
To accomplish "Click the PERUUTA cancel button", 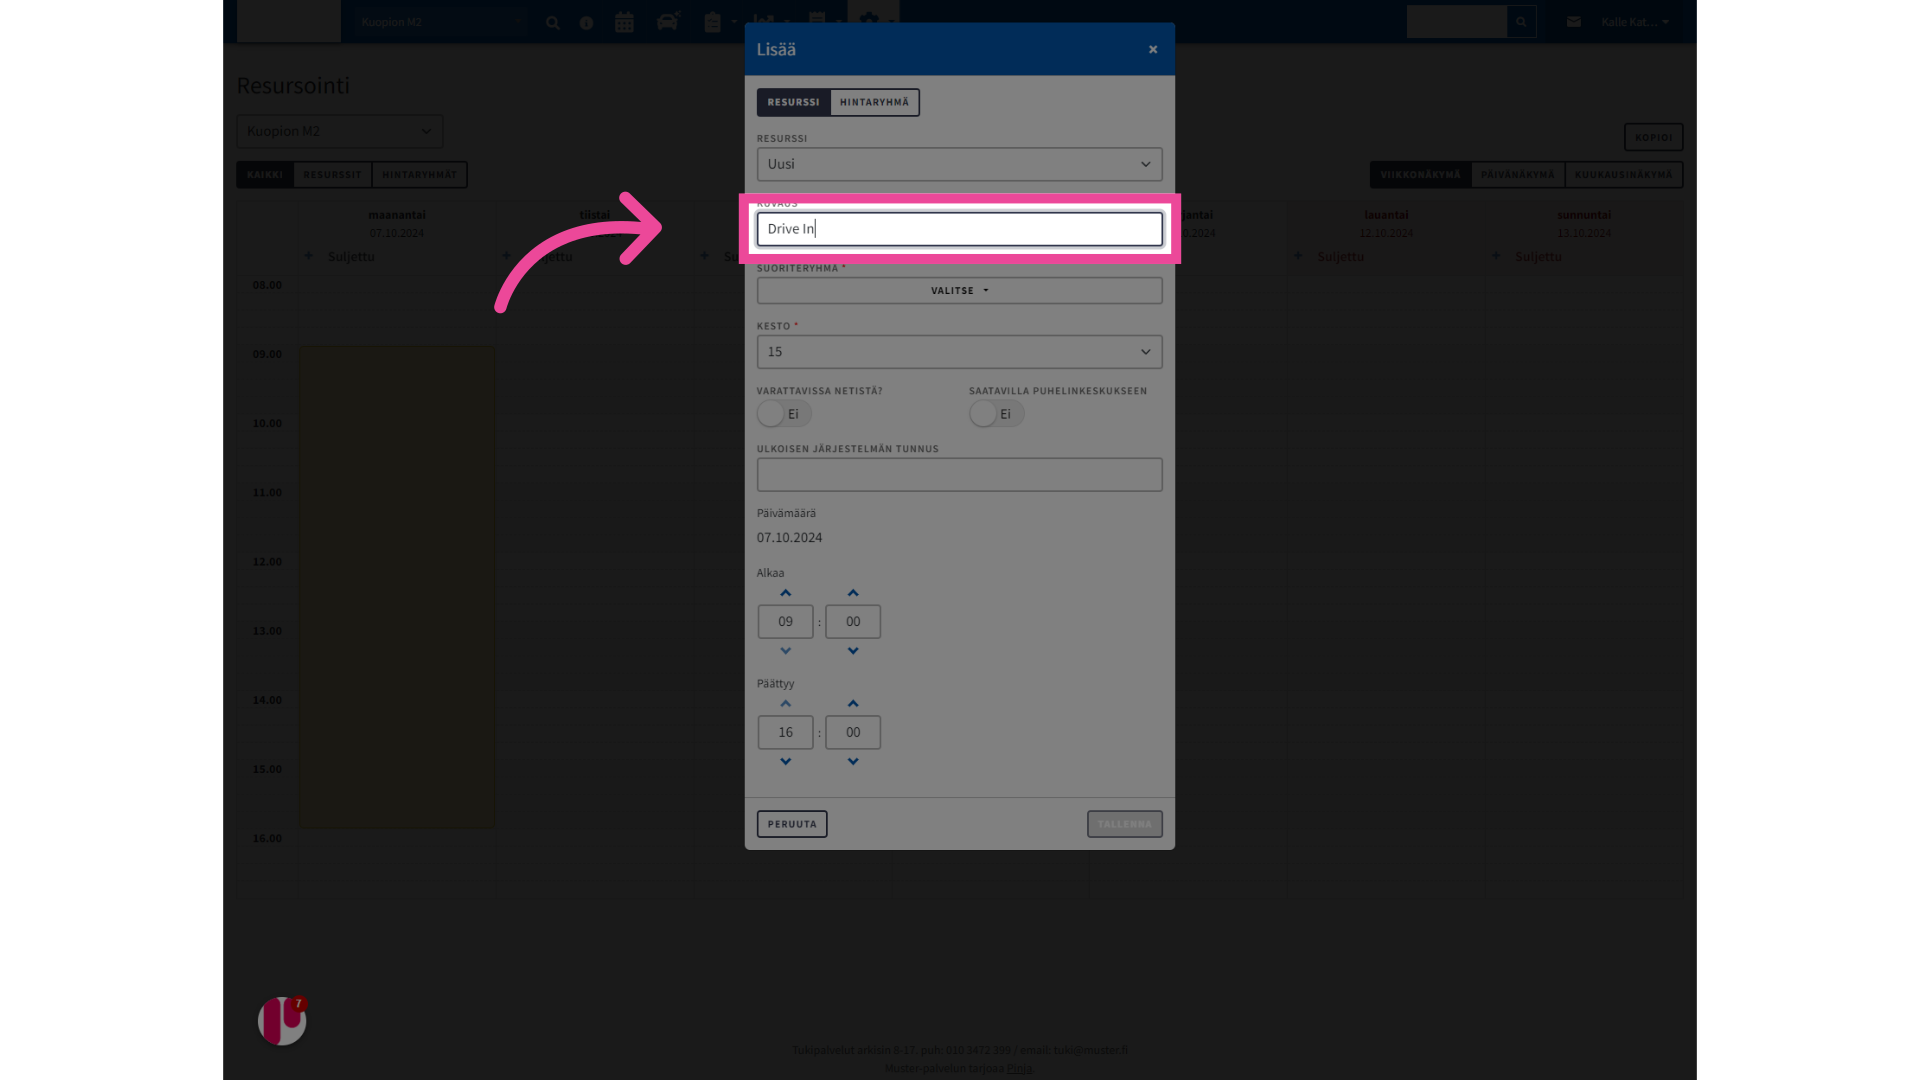I will [x=791, y=823].
